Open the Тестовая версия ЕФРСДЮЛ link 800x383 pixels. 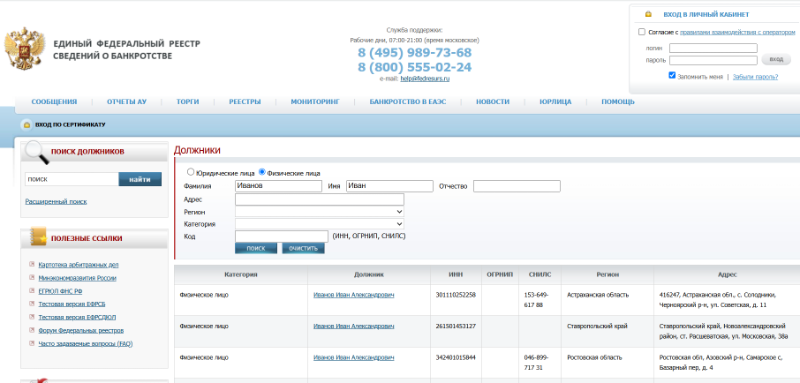pyautogui.click(x=77, y=317)
